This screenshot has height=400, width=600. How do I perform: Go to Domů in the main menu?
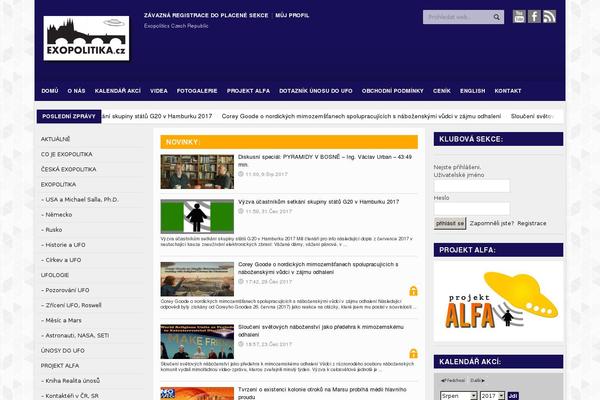[x=50, y=91]
